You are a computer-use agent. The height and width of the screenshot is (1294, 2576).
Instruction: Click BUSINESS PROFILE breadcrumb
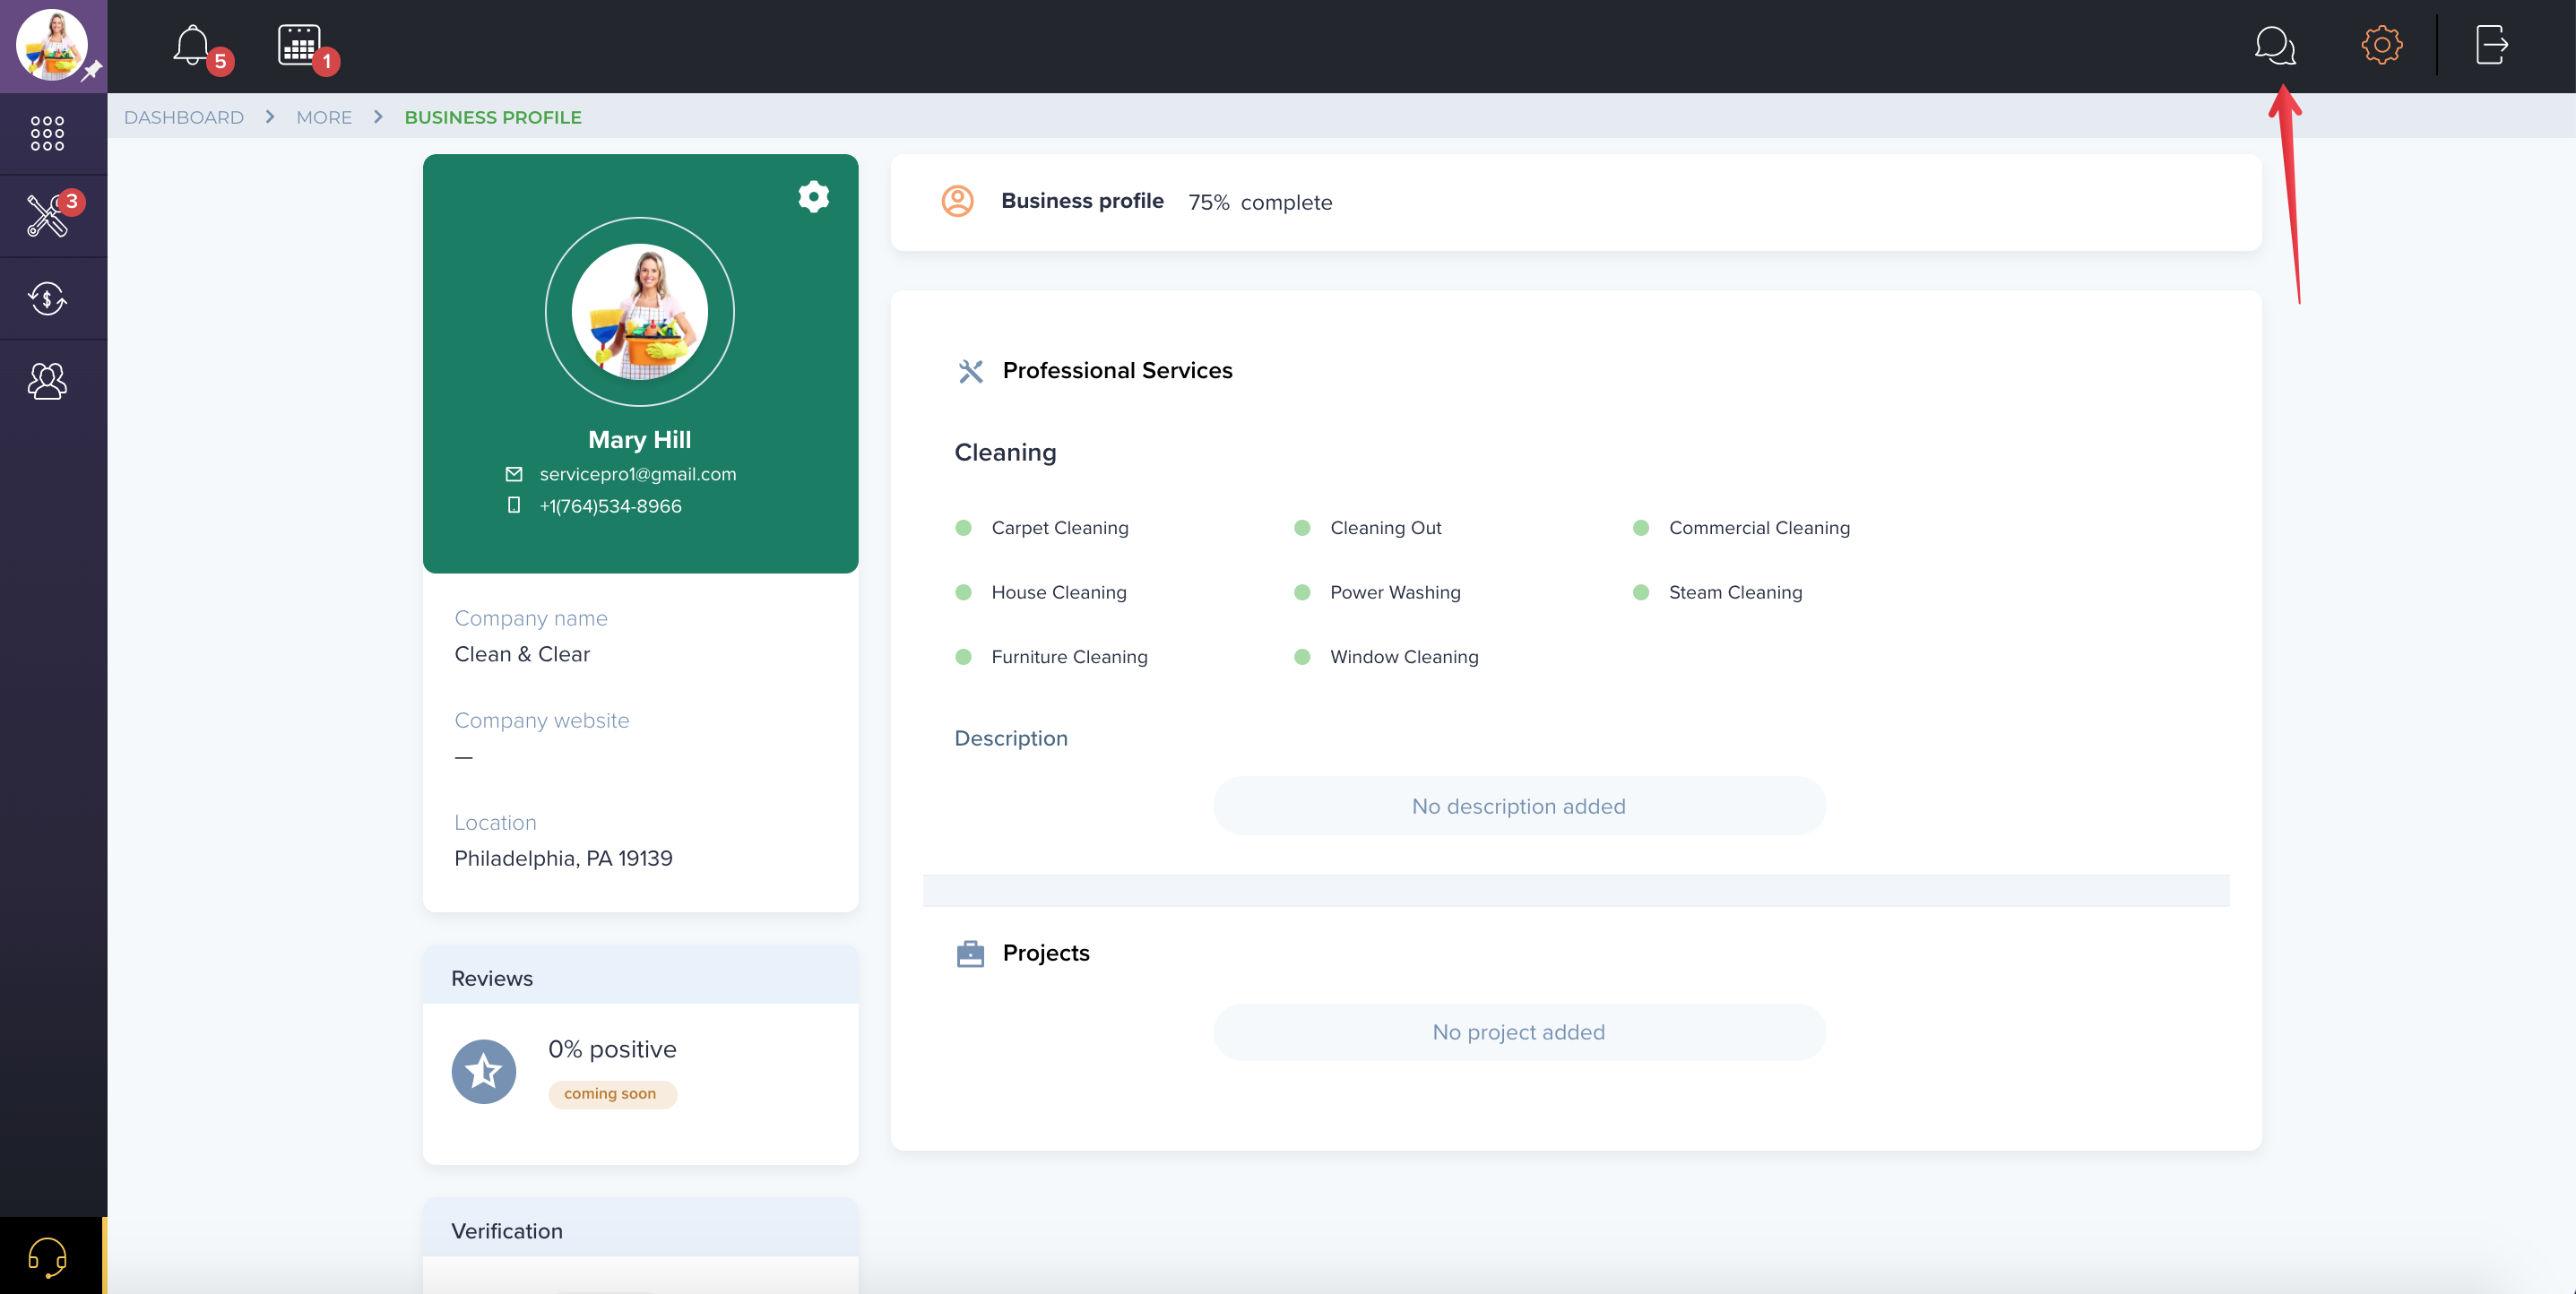pyautogui.click(x=493, y=117)
